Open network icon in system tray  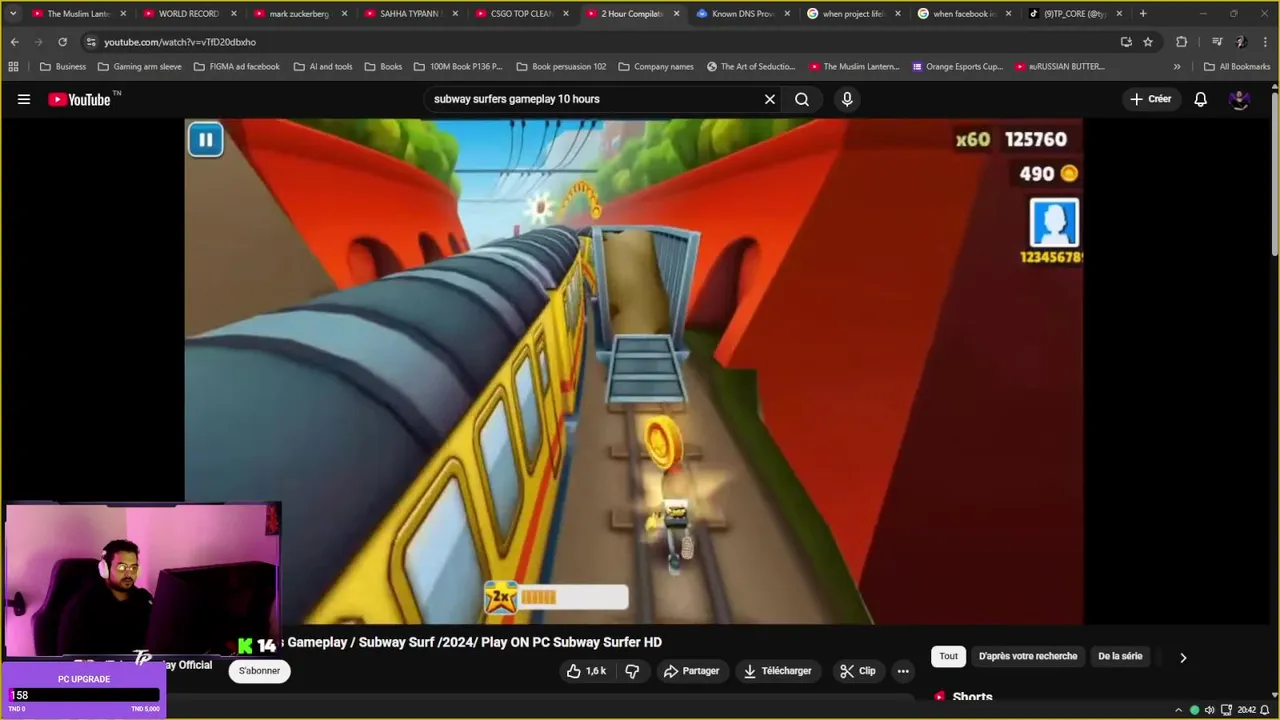[x=1226, y=710]
